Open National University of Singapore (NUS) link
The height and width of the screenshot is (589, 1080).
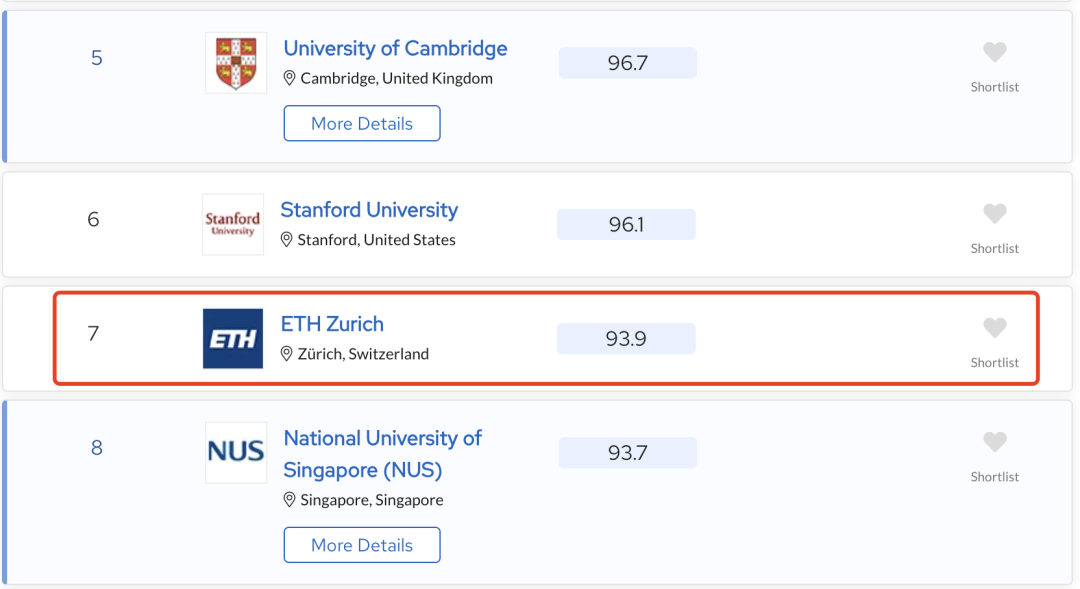[382, 454]
